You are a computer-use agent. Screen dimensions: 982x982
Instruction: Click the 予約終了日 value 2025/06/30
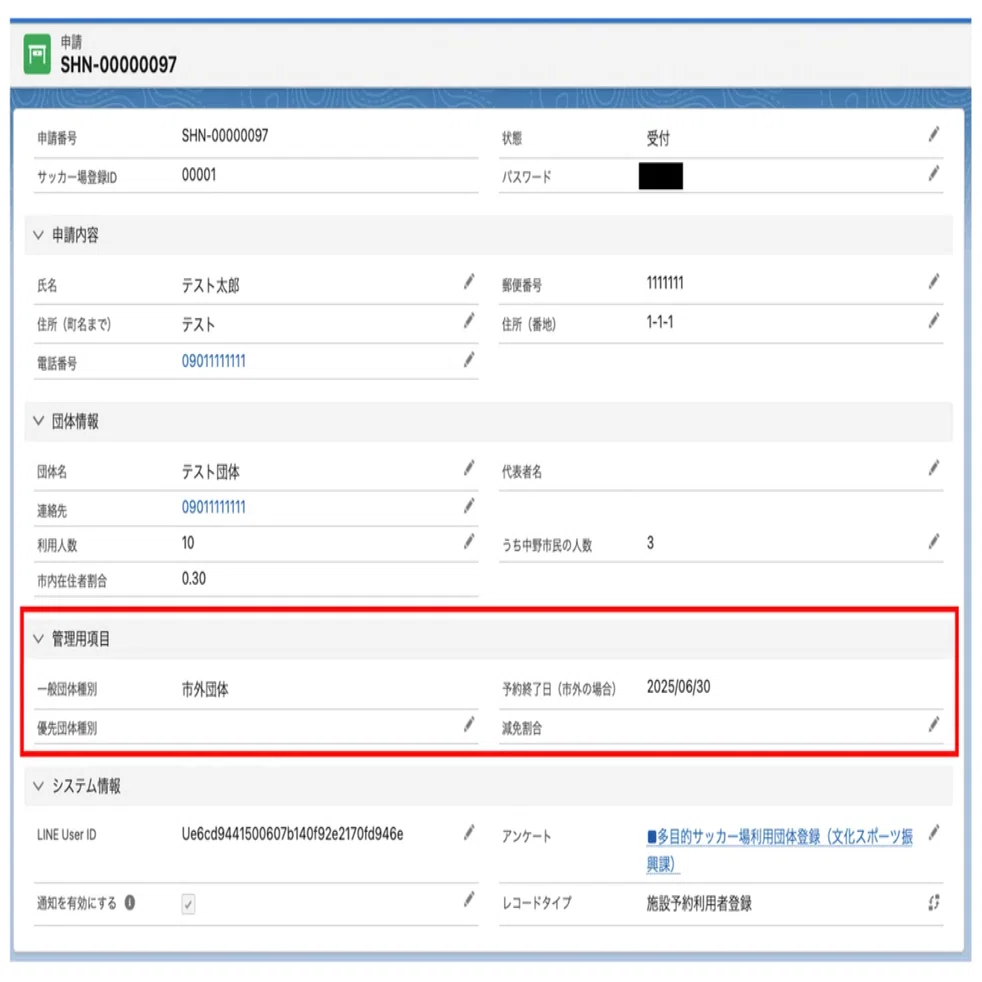678,687
